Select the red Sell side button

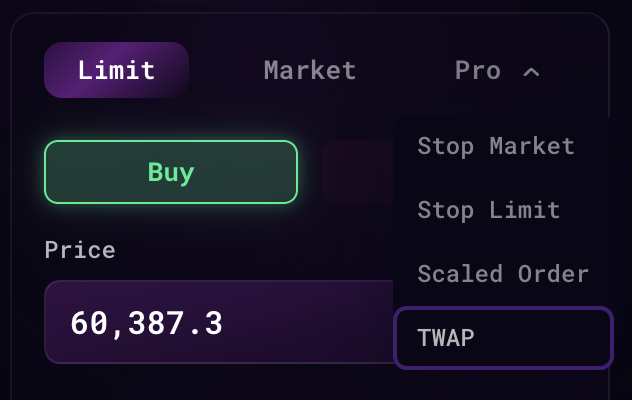click(357, 172)
